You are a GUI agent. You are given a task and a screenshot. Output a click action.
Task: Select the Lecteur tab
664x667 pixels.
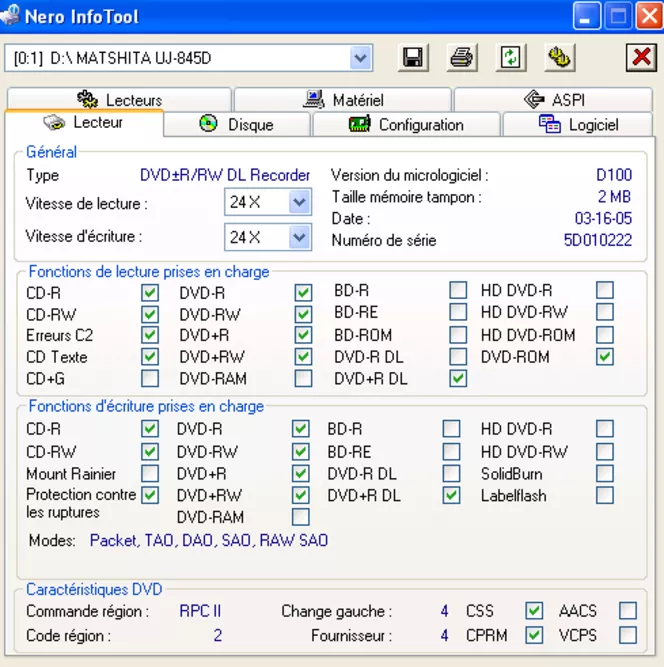click(84, 123)
